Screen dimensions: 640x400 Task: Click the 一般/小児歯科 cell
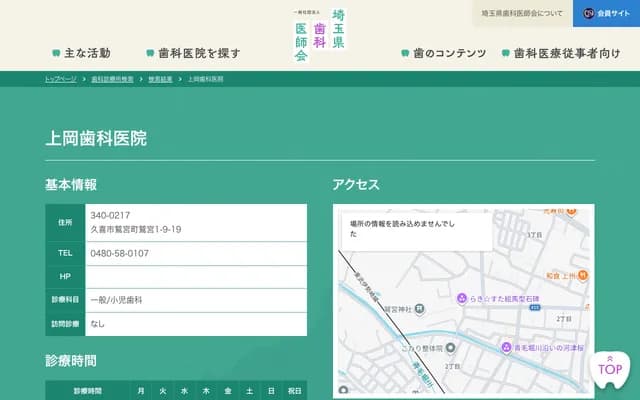[196, 300]
